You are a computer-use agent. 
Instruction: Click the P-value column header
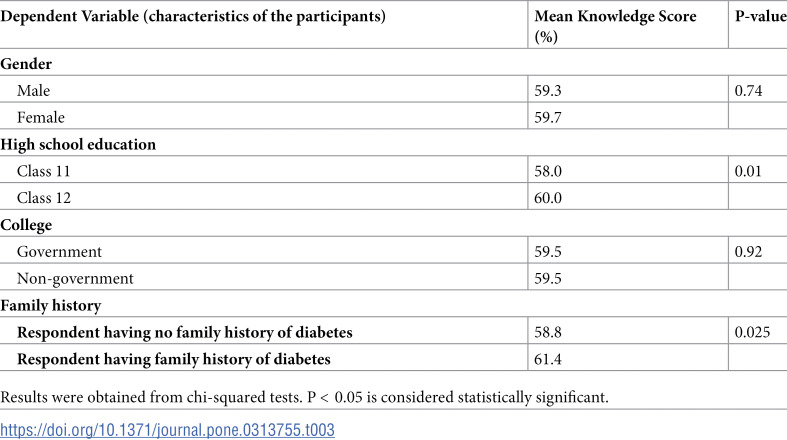click(760, 16)
